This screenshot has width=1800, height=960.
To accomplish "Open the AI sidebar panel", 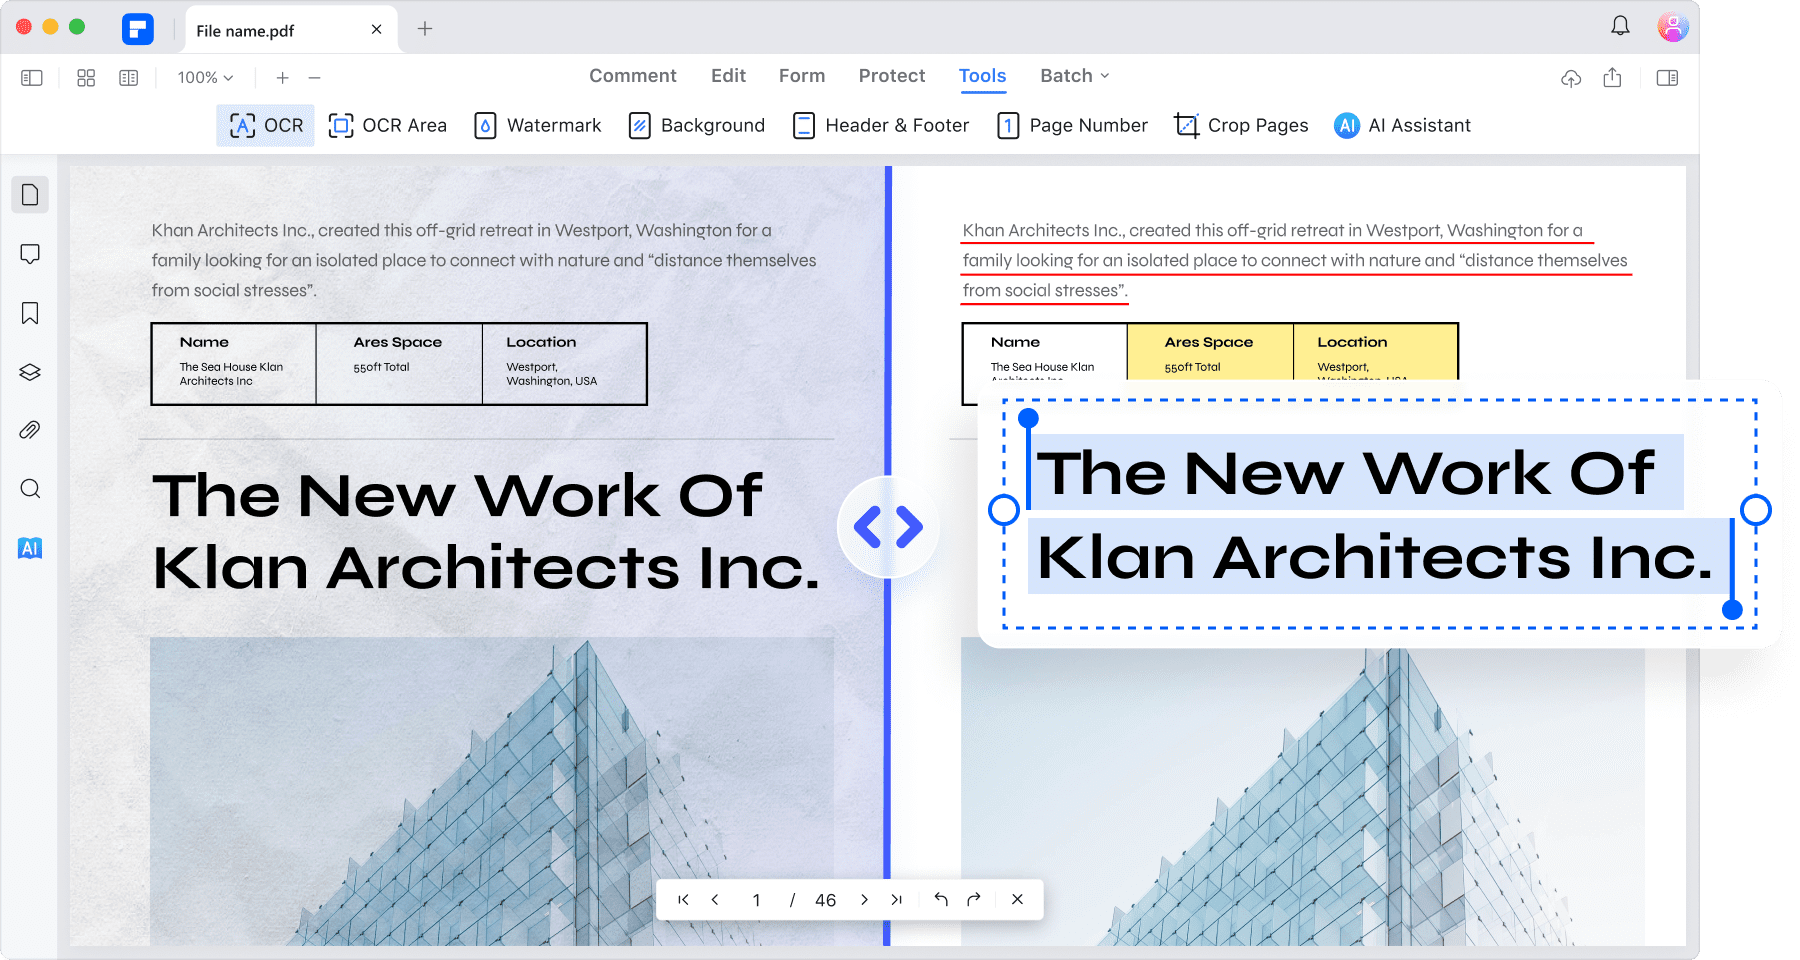I will point(30,548).
